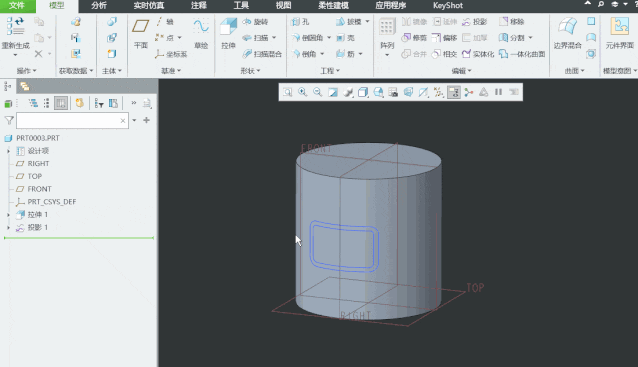Open the 注释 ribbon tab
Image resolution: width=638 pixels, height=367 pixels.
pyautogui.click(x=199, y=6)
